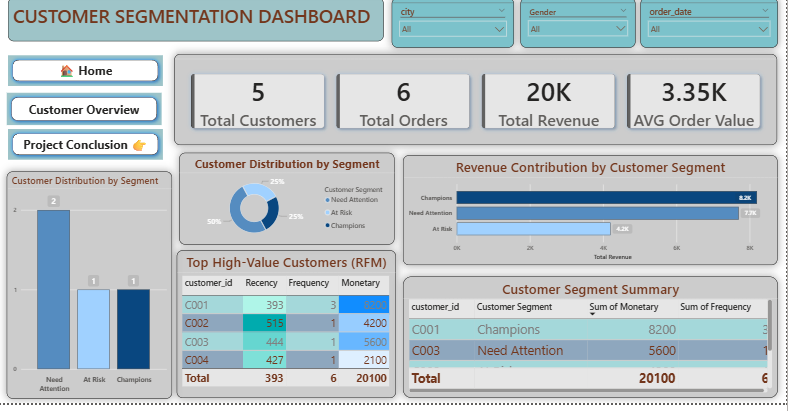The width and height of the screenshot is (789, 411).
Task: Select the At Risk column bar
Action: click(94, 328)
